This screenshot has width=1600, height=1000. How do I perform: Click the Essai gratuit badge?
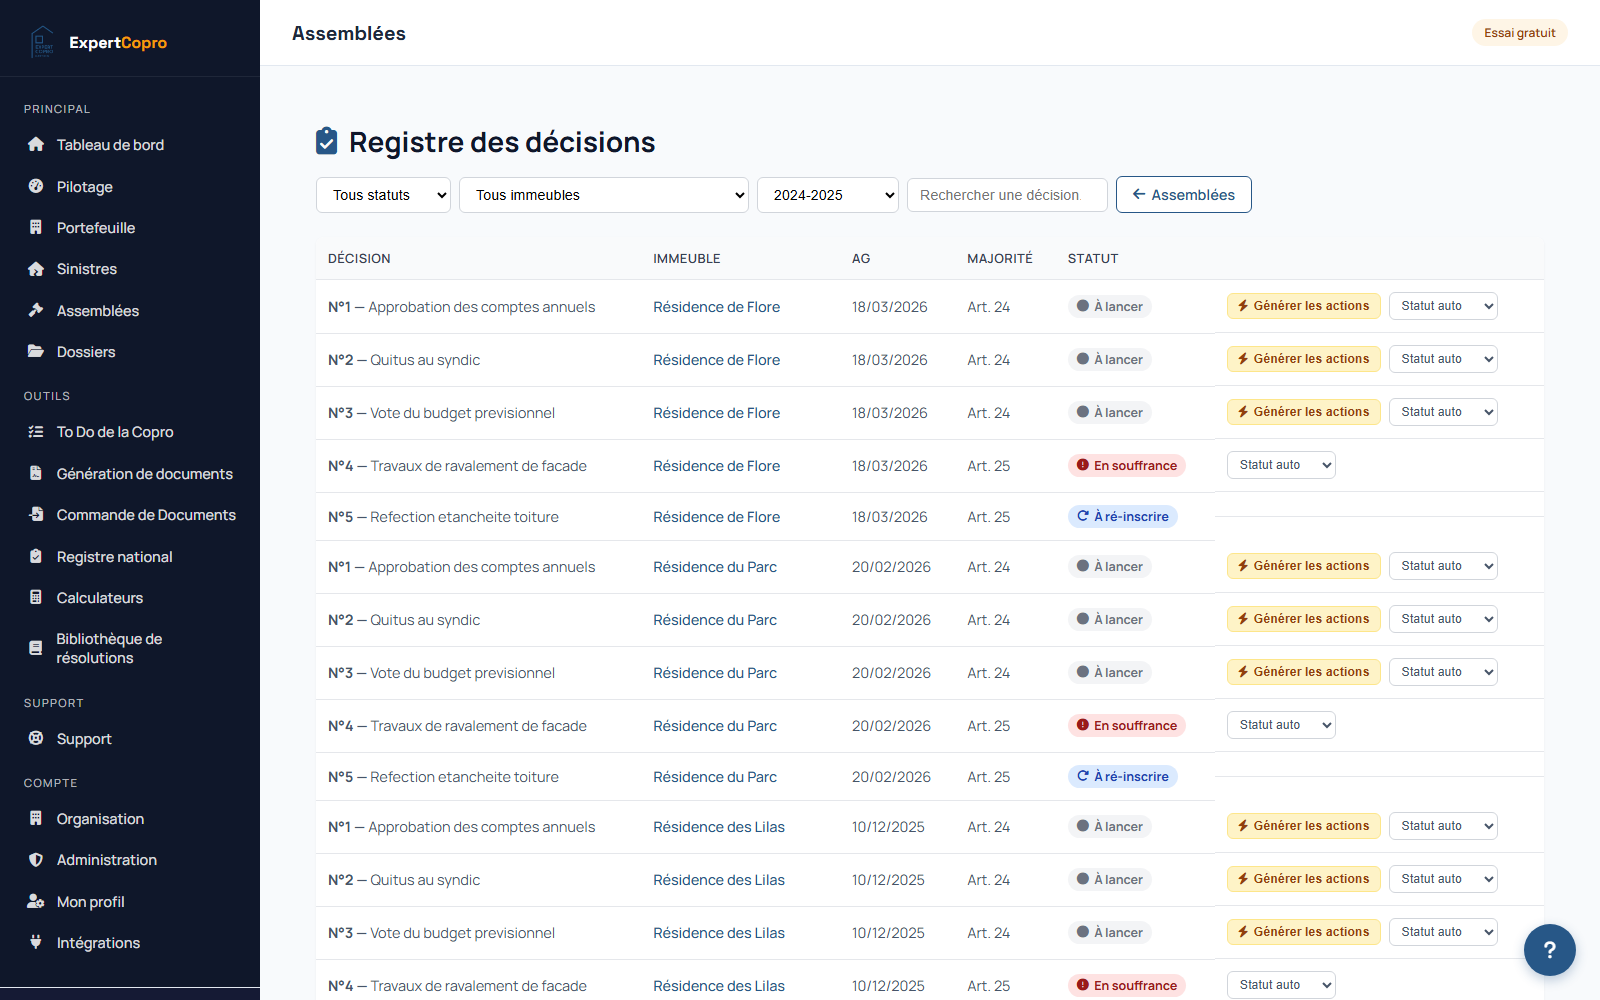1520,33
